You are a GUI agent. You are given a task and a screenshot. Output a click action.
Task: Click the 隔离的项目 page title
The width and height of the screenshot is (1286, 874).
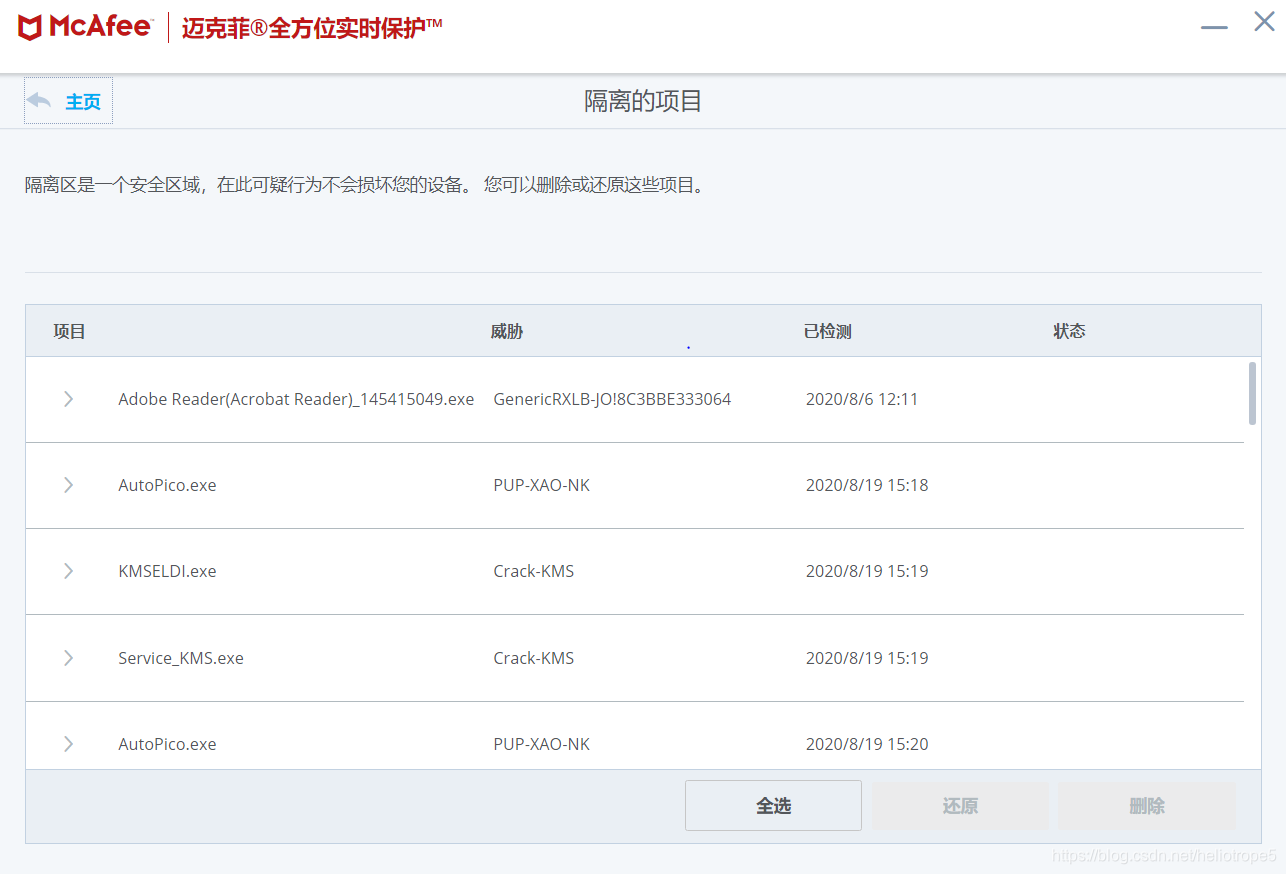[x=643, y=101]
